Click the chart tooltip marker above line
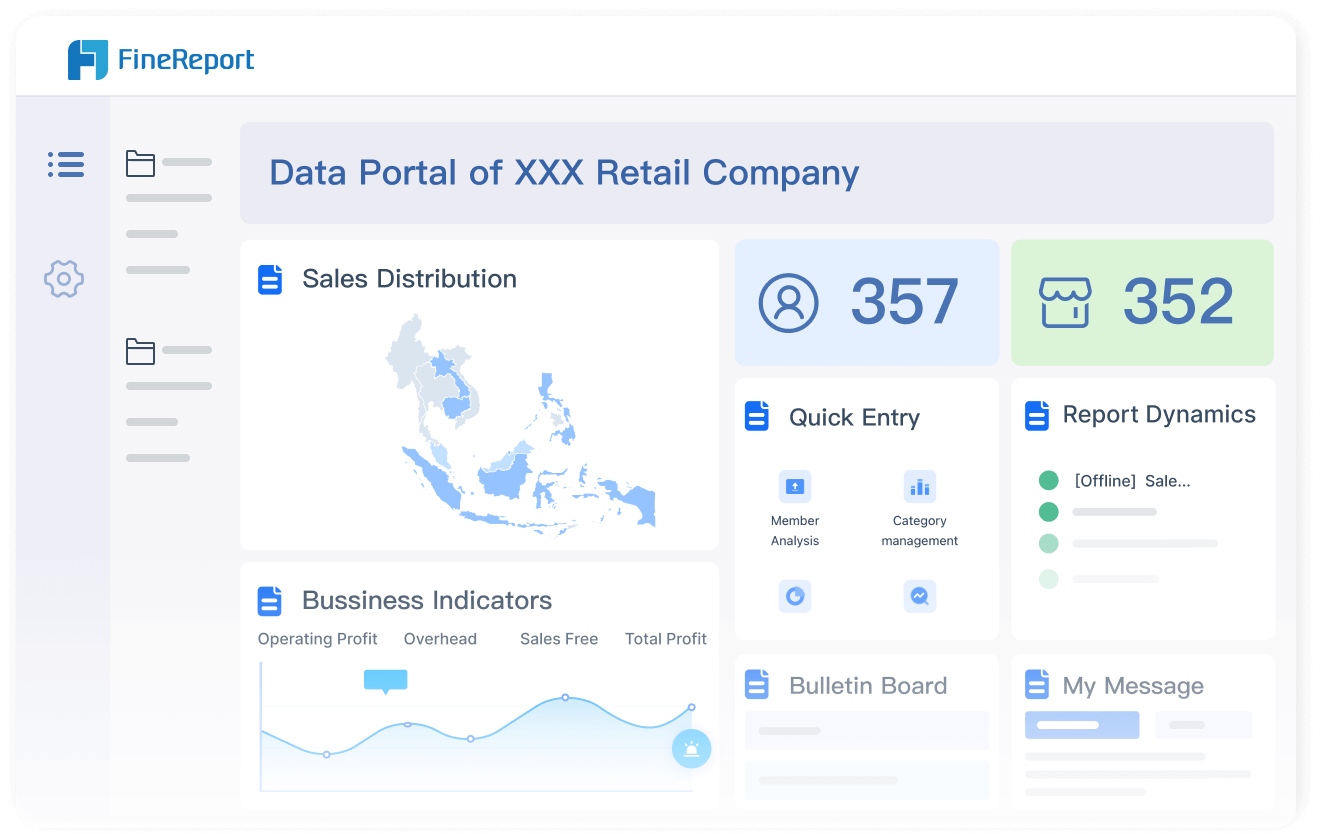 (385, 681)
